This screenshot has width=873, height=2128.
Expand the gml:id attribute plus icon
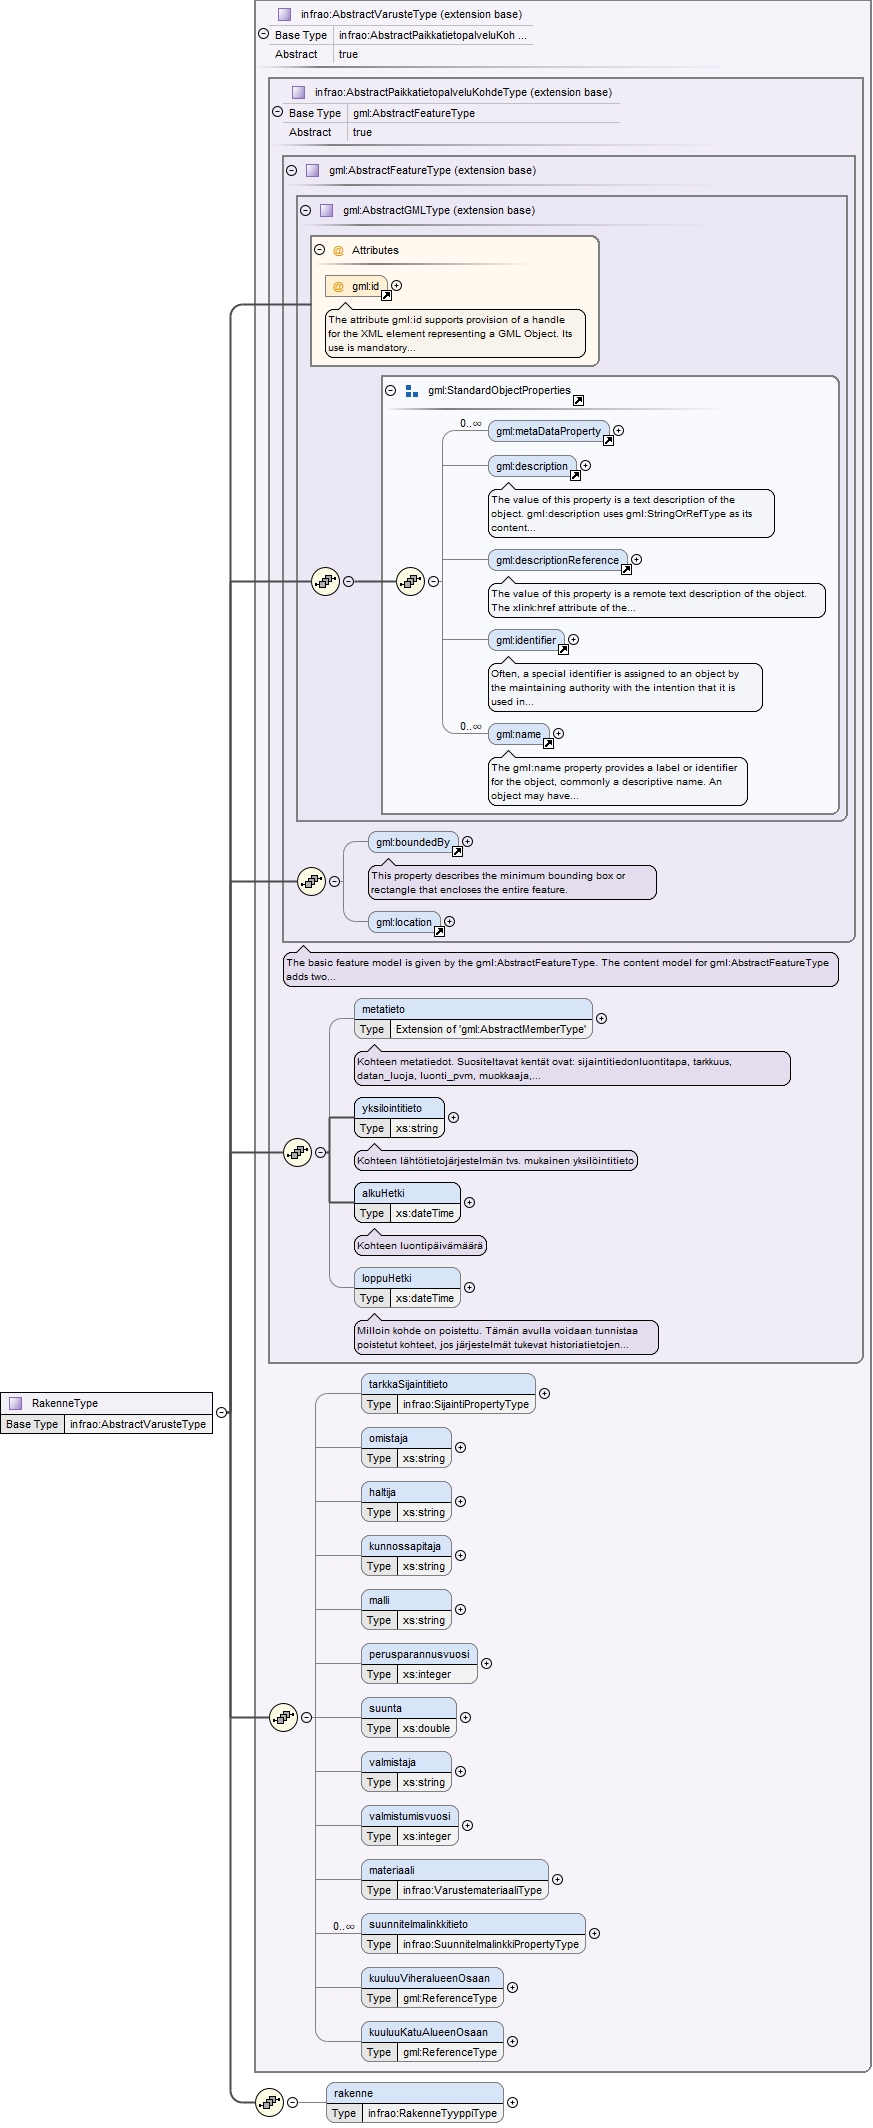point(397,286)
